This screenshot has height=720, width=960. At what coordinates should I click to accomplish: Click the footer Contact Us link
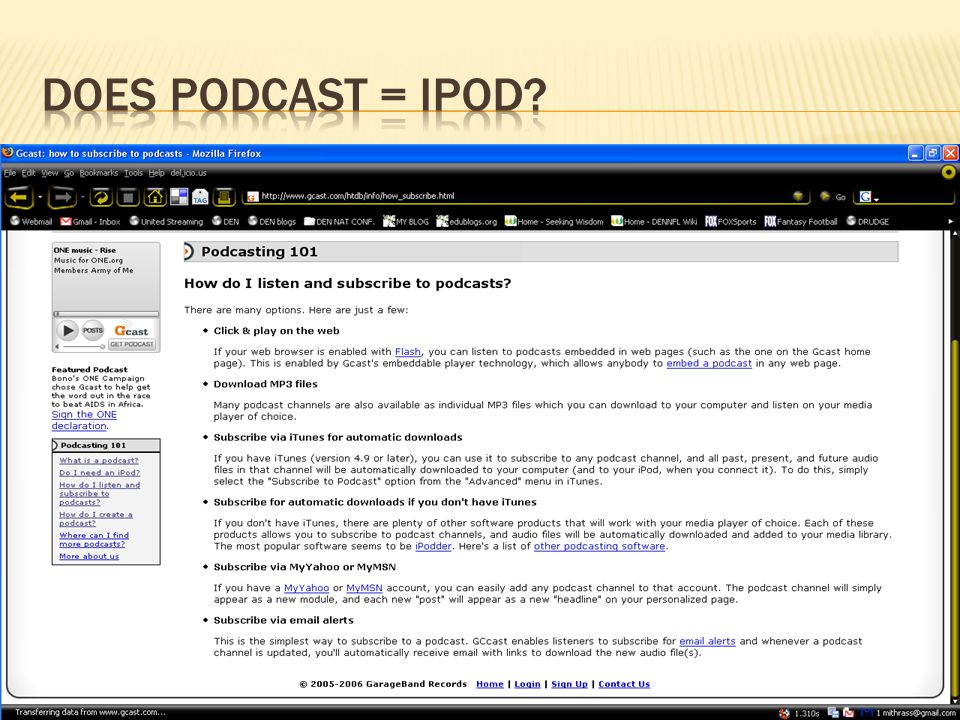click(624, 684)
